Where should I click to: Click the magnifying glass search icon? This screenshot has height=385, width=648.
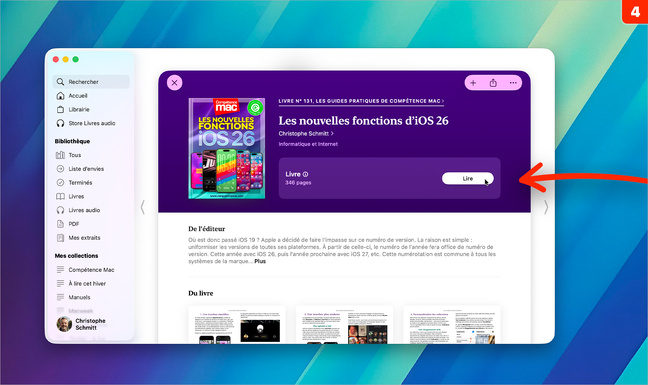click(x=60, y=82)
